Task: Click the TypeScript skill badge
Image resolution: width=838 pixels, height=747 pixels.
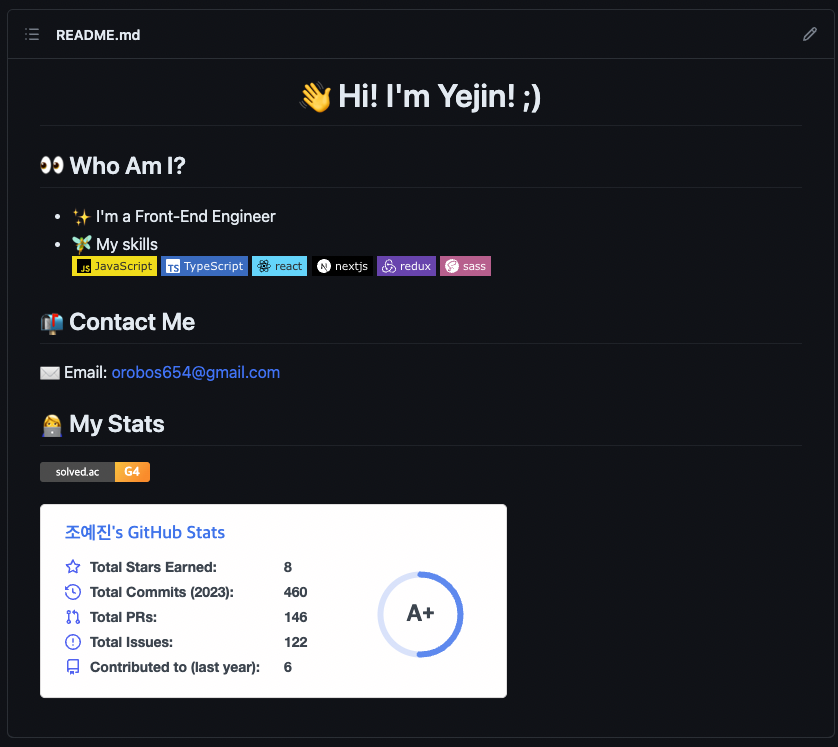Action: 204,266
